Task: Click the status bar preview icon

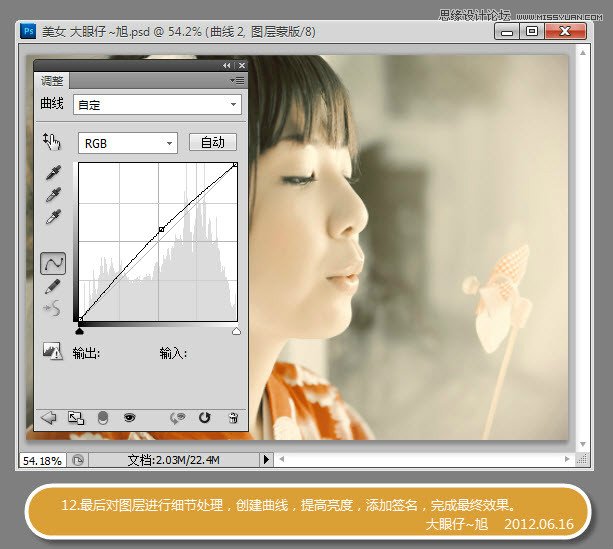Action: pos(78,460)
